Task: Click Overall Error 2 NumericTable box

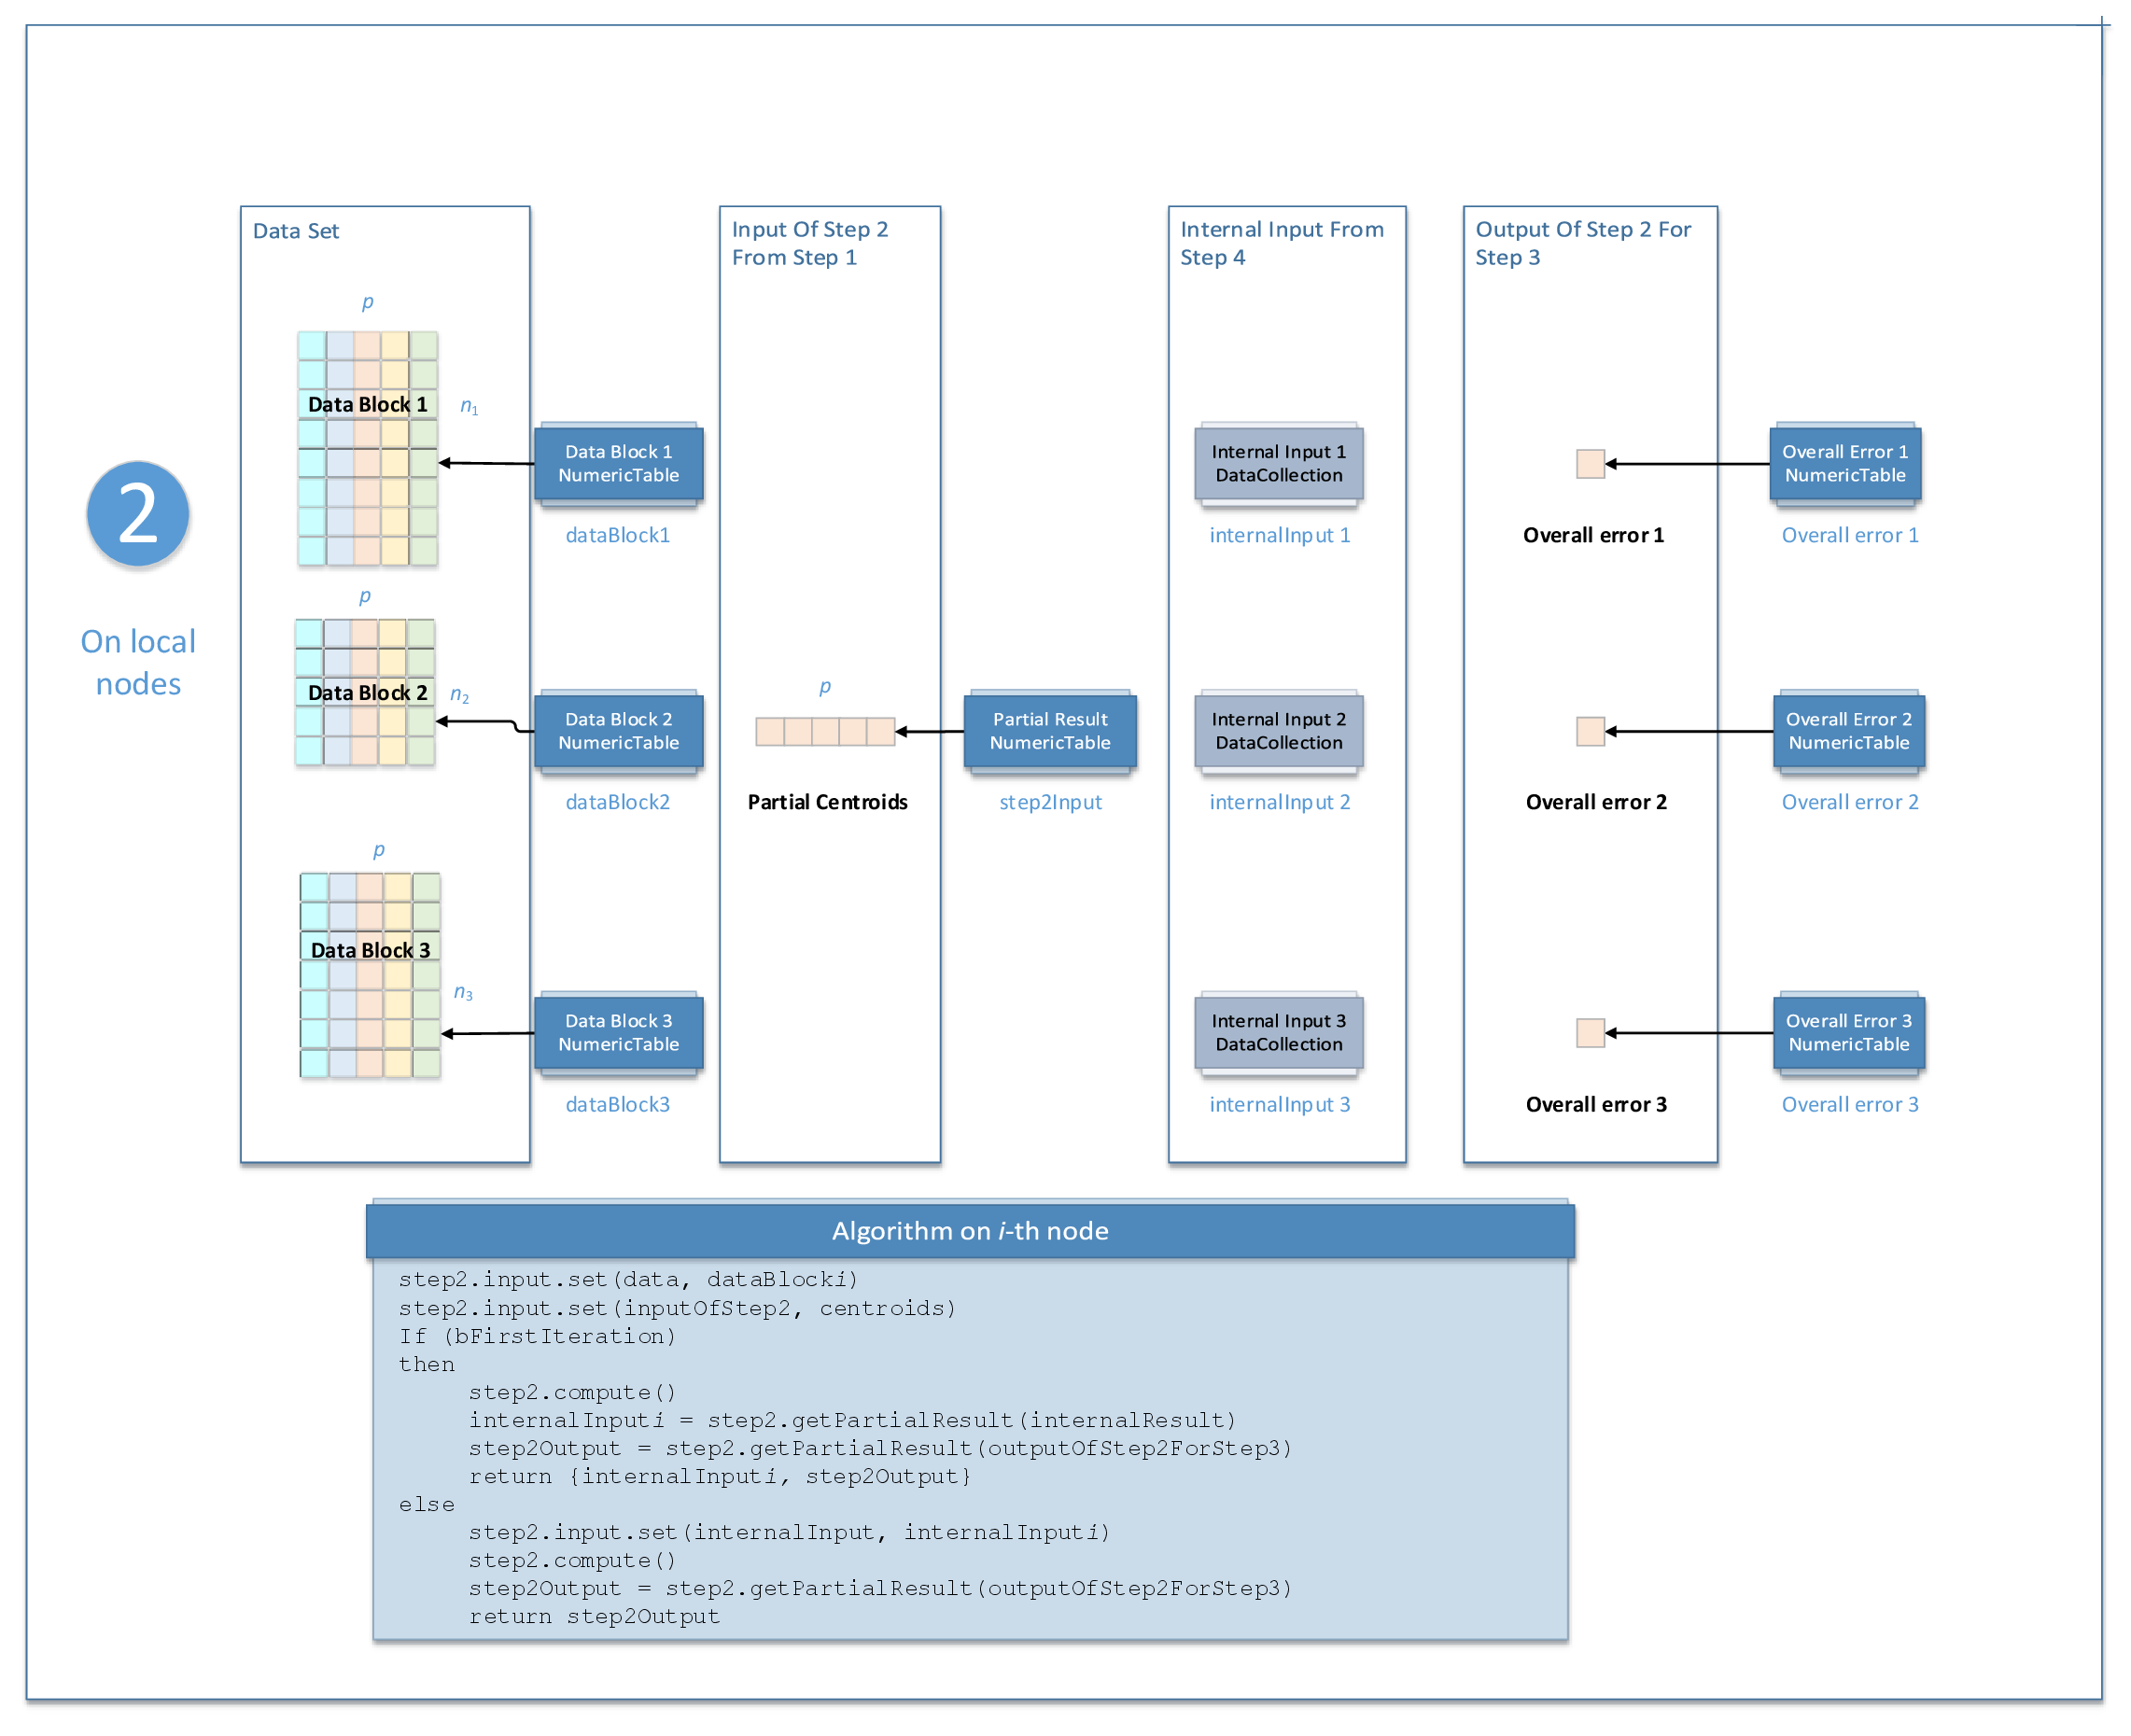Action: pos(1847,731)
